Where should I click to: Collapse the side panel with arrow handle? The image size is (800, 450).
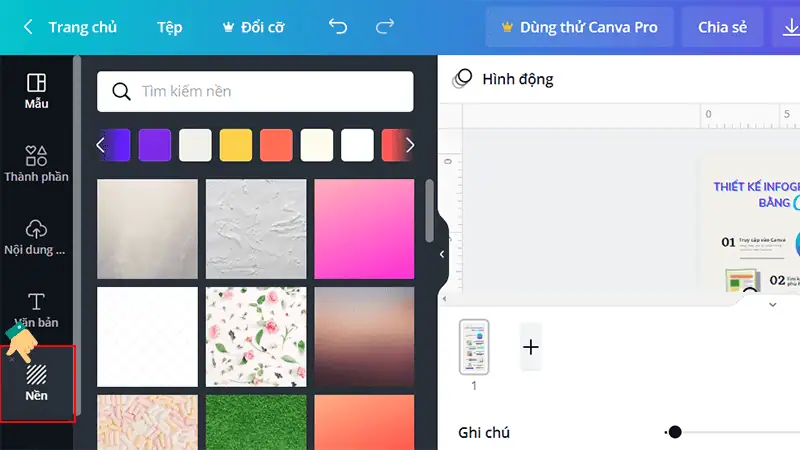[x=442, y=254]
